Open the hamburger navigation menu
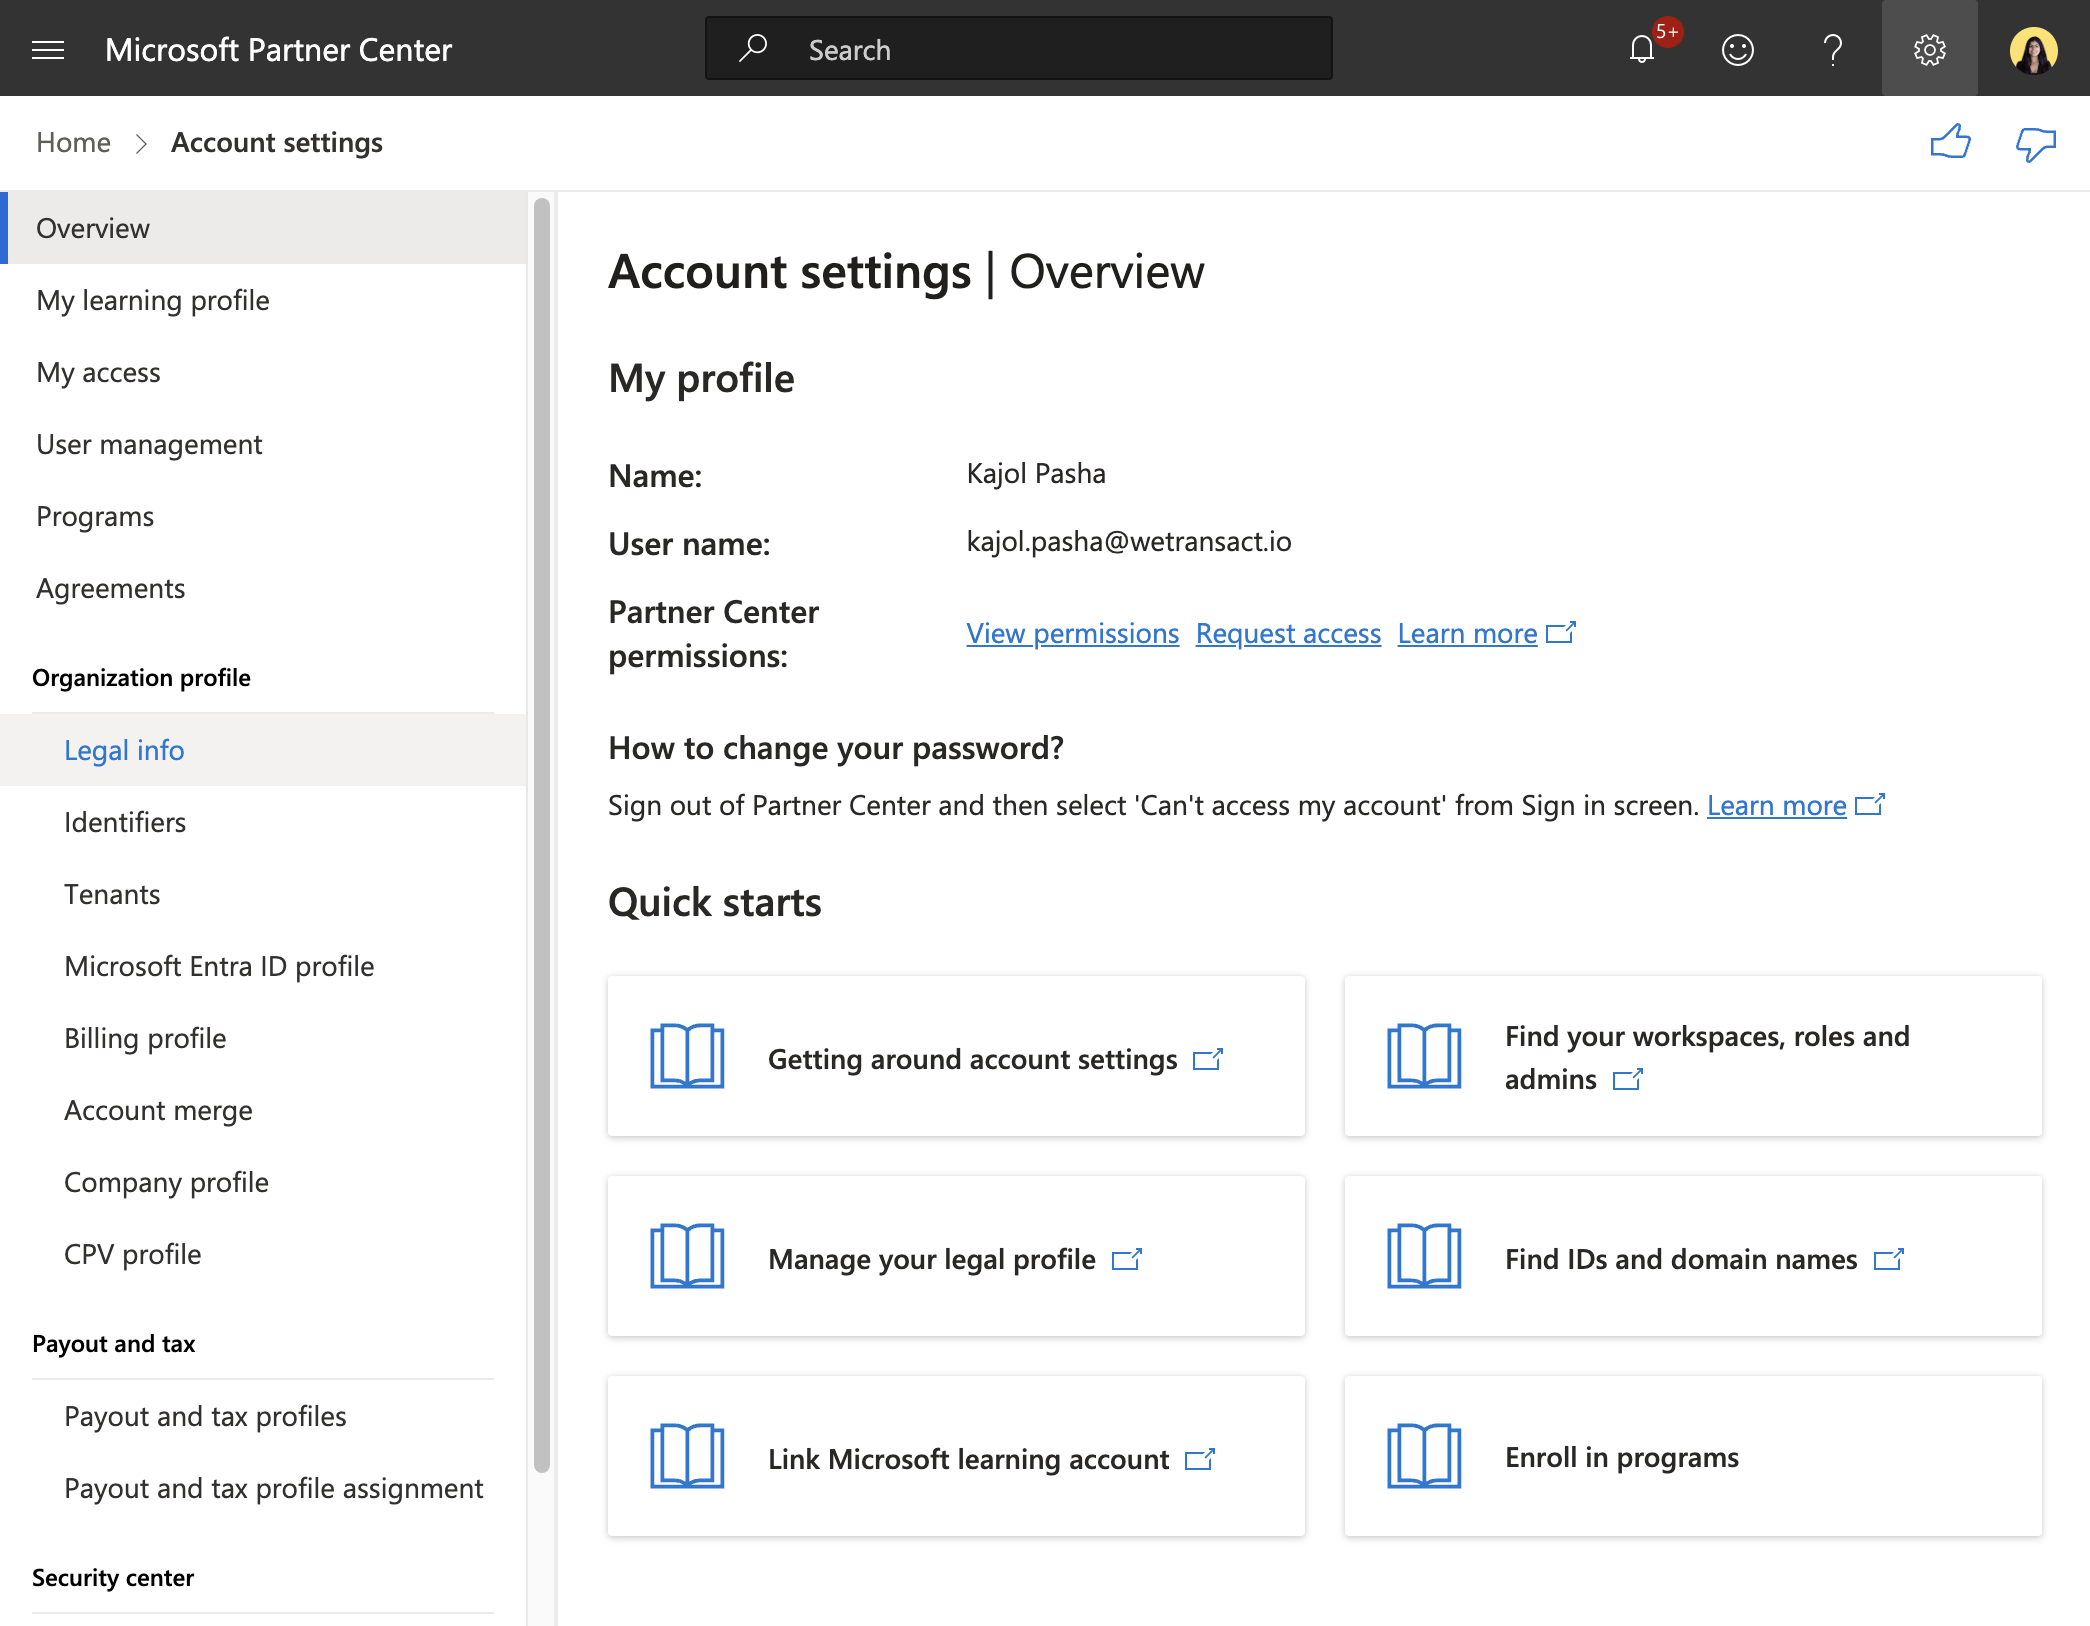This screenshot has height=1626, width=2090. pyautogui.click(x=48, y=49)
